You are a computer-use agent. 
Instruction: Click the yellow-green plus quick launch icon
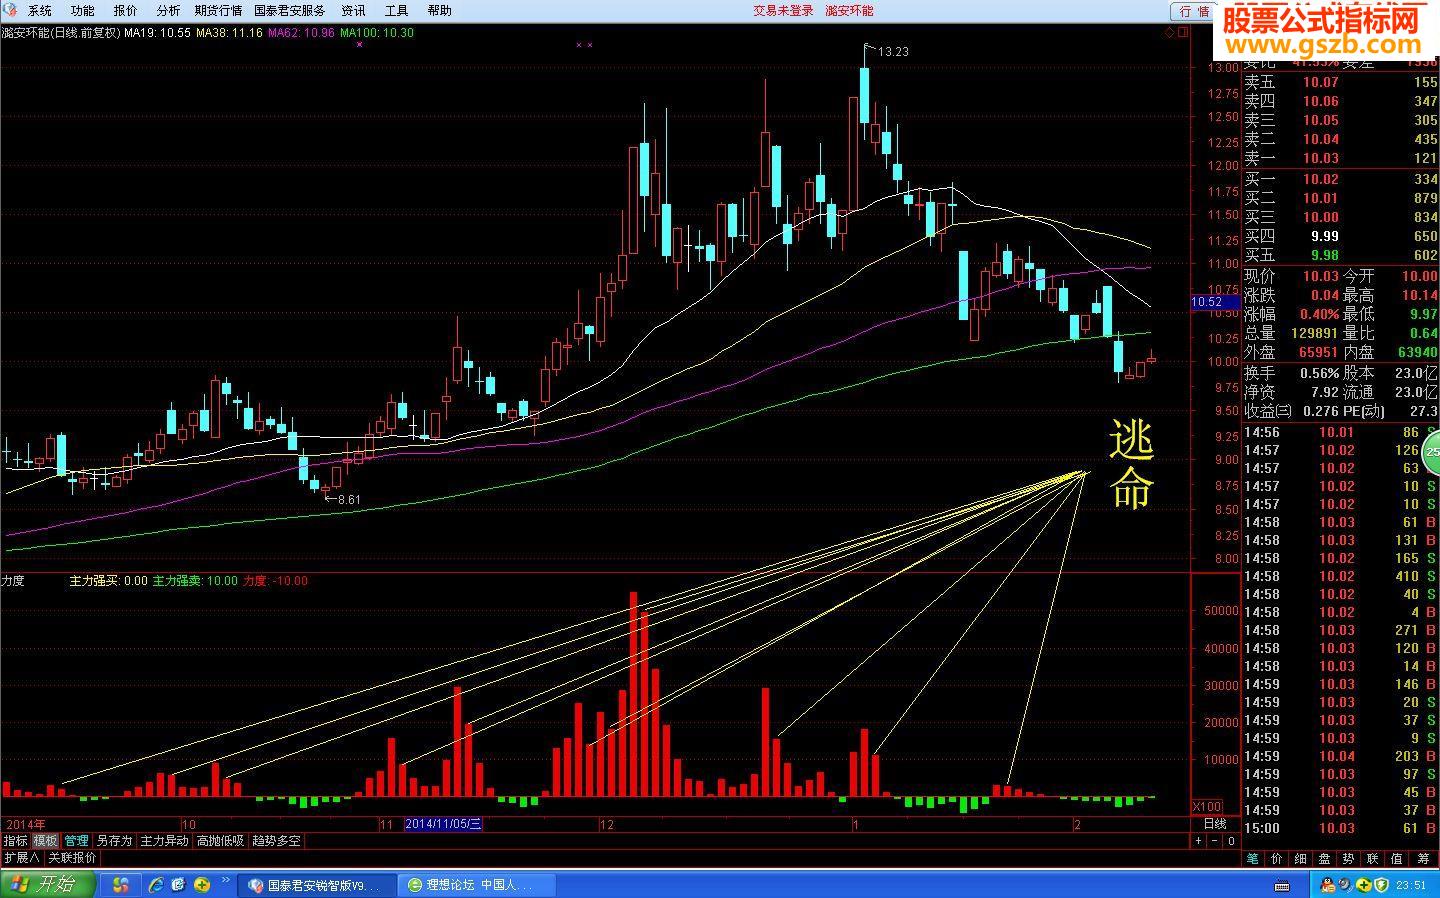[x=202, y=885]
